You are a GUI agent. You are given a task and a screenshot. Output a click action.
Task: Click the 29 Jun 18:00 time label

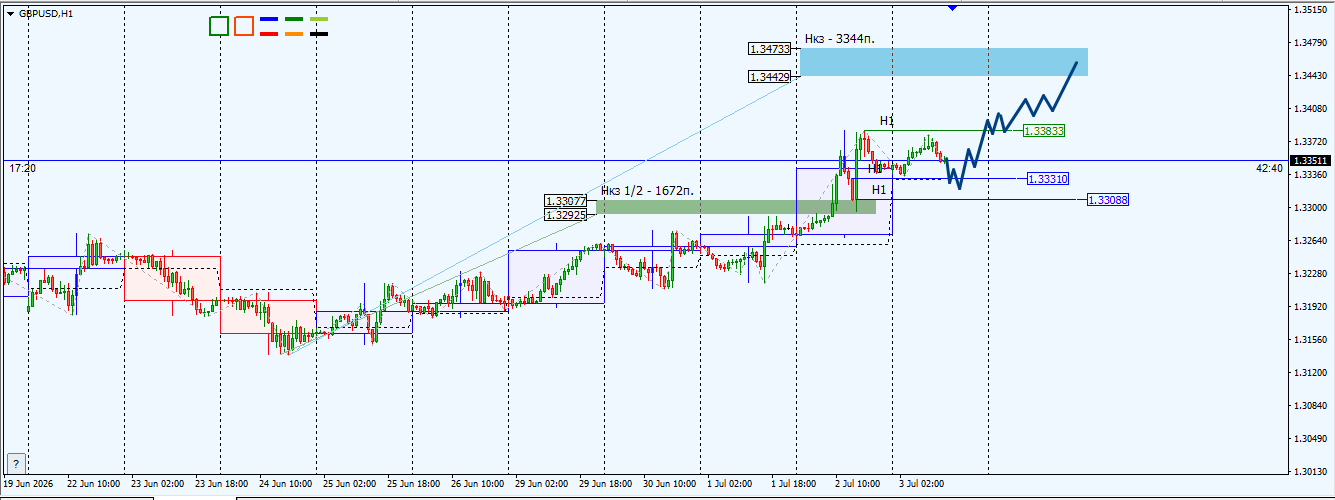605,483
